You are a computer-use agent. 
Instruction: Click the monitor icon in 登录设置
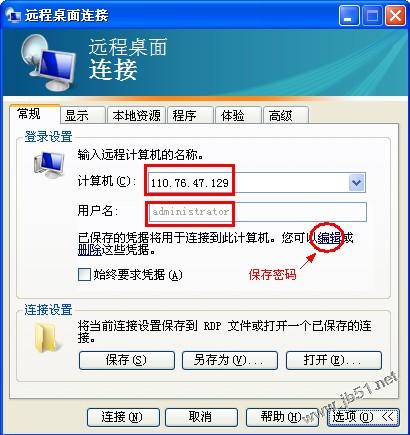(49, 165)
